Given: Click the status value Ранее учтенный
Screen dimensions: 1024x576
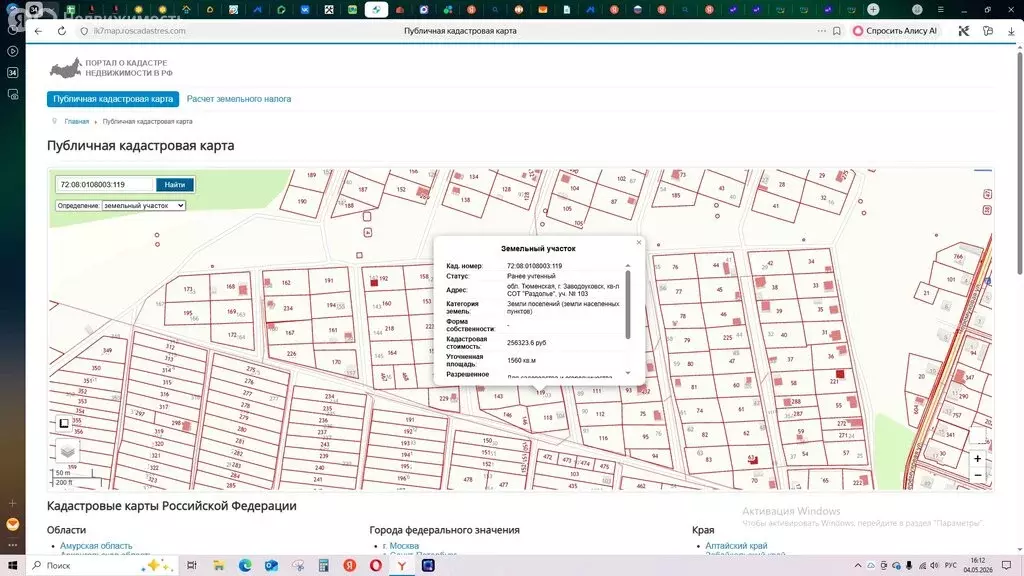Looking at the screenshot, I should (x=531, y=276).
